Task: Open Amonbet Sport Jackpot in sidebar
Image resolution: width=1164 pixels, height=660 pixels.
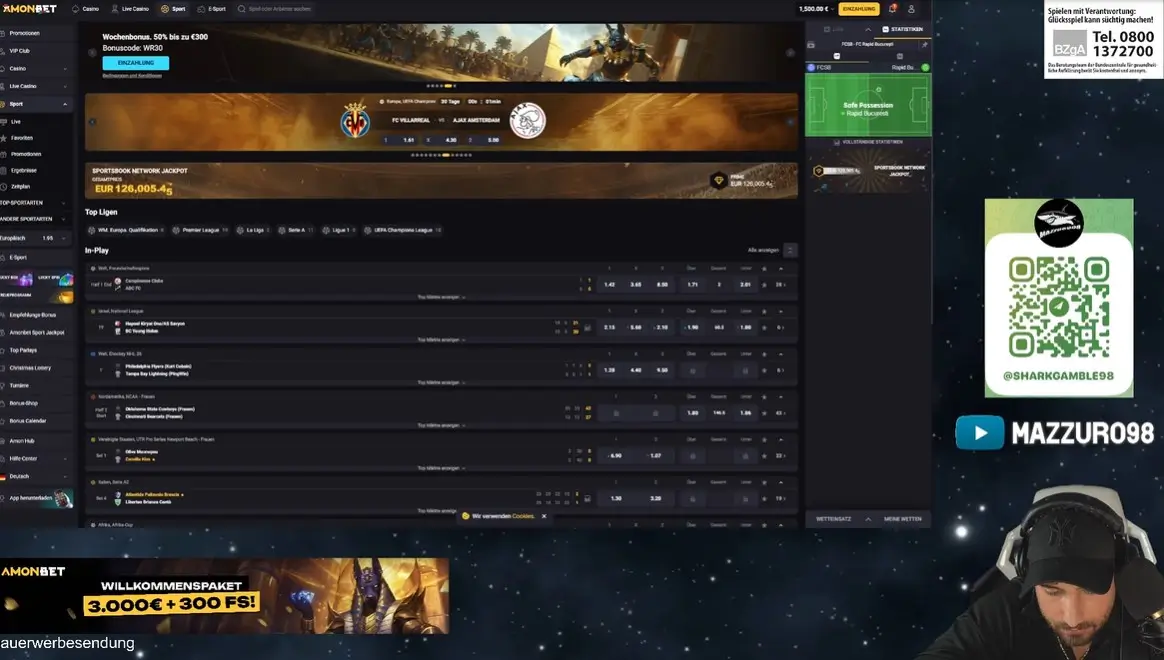Action: tap(36, 333)
